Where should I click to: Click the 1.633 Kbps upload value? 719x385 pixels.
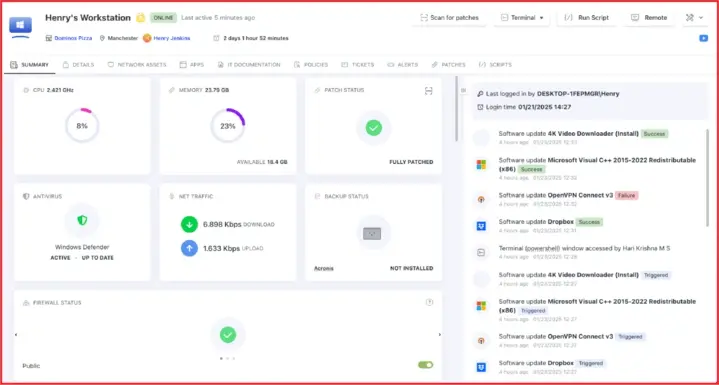tap(221, 248)
